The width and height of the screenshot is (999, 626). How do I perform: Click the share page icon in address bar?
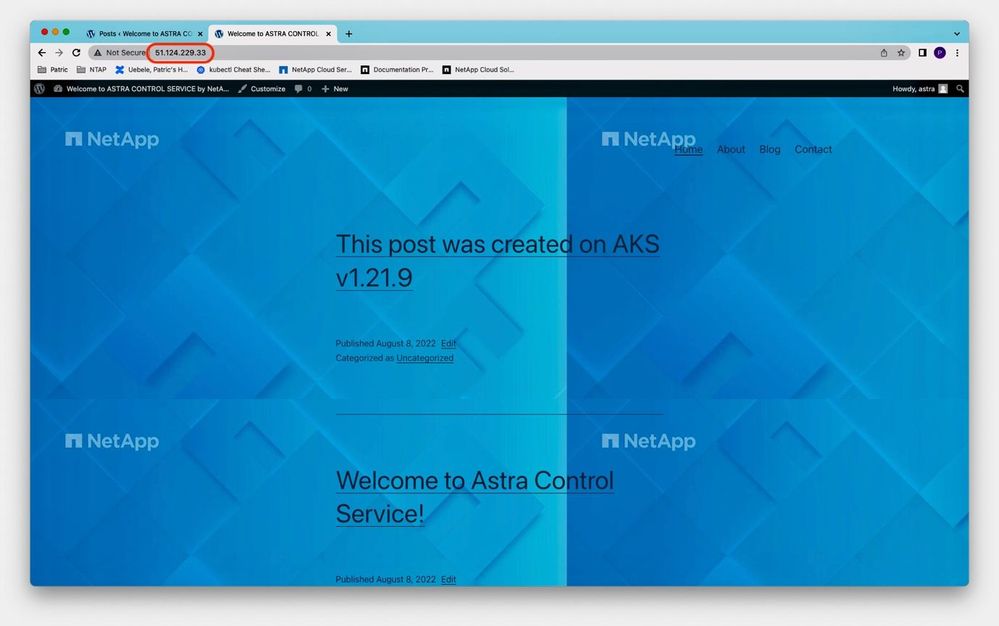pos(884,53)
